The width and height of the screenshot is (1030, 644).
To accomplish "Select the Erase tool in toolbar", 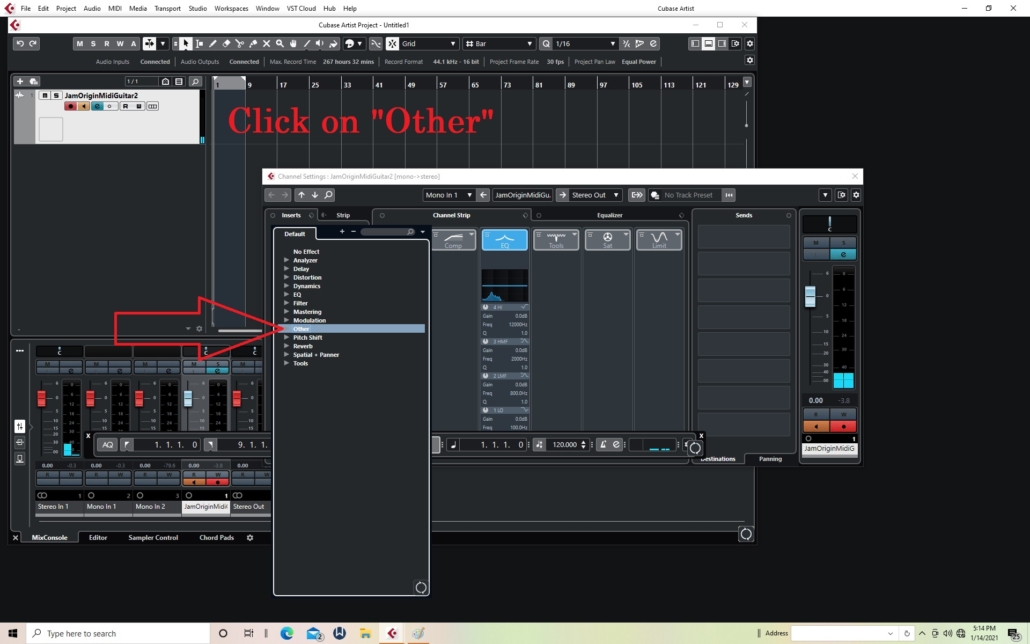I will (x=227, y=43).
